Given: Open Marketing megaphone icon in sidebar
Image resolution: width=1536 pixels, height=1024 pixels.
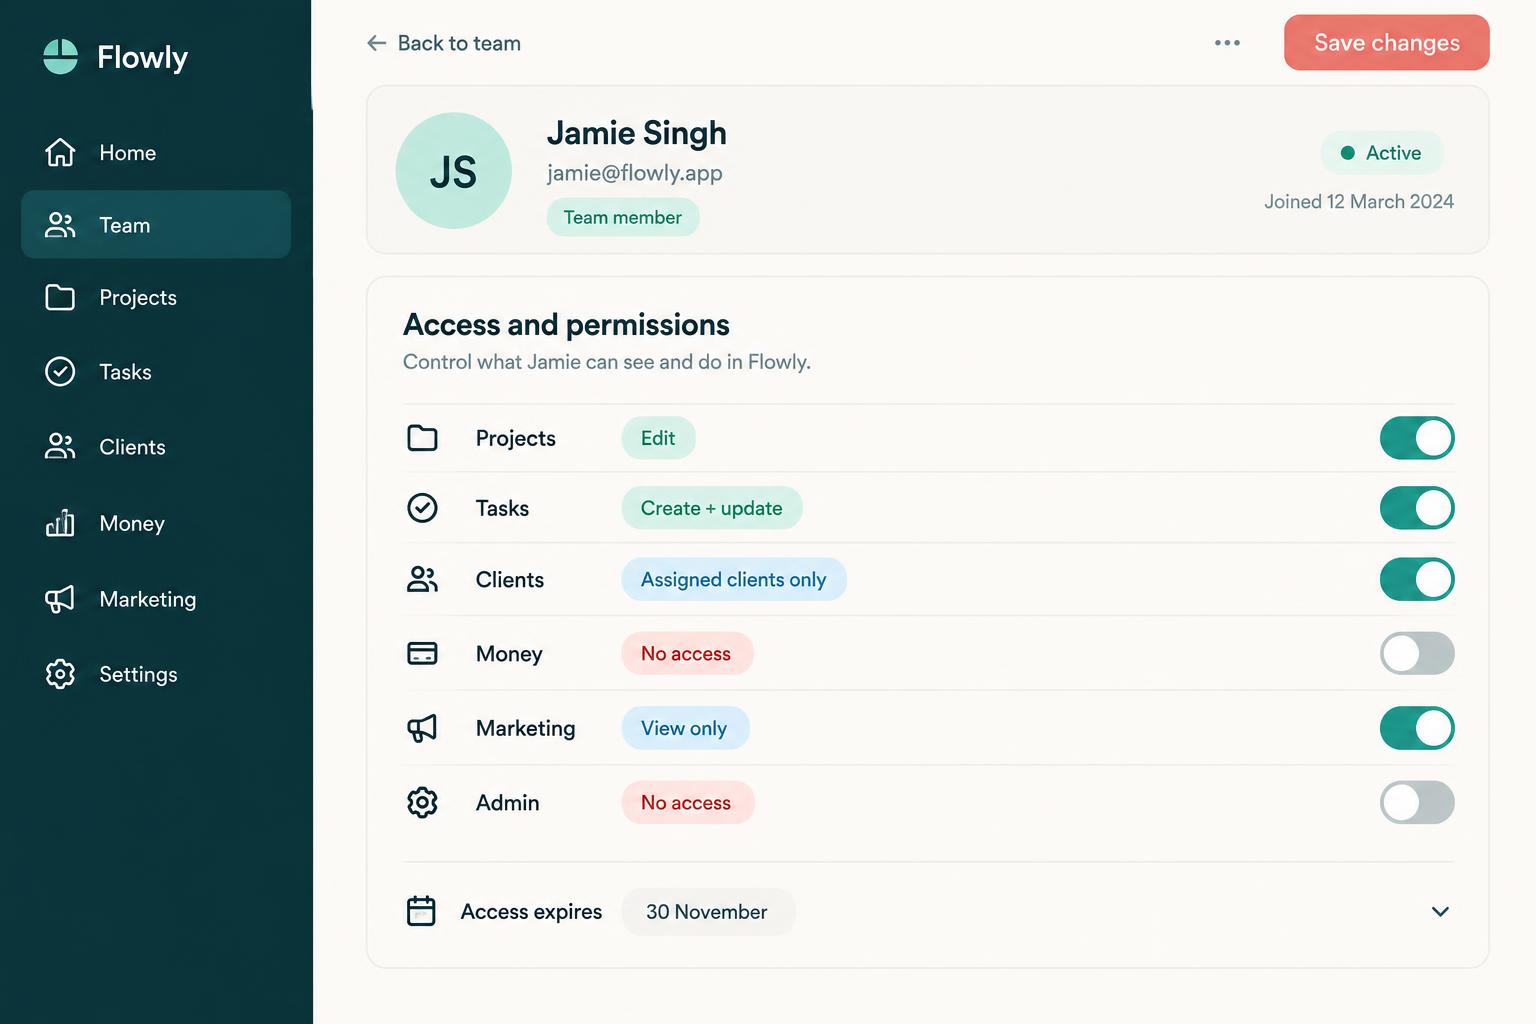Looking at the screenshot, I should 60,599.
